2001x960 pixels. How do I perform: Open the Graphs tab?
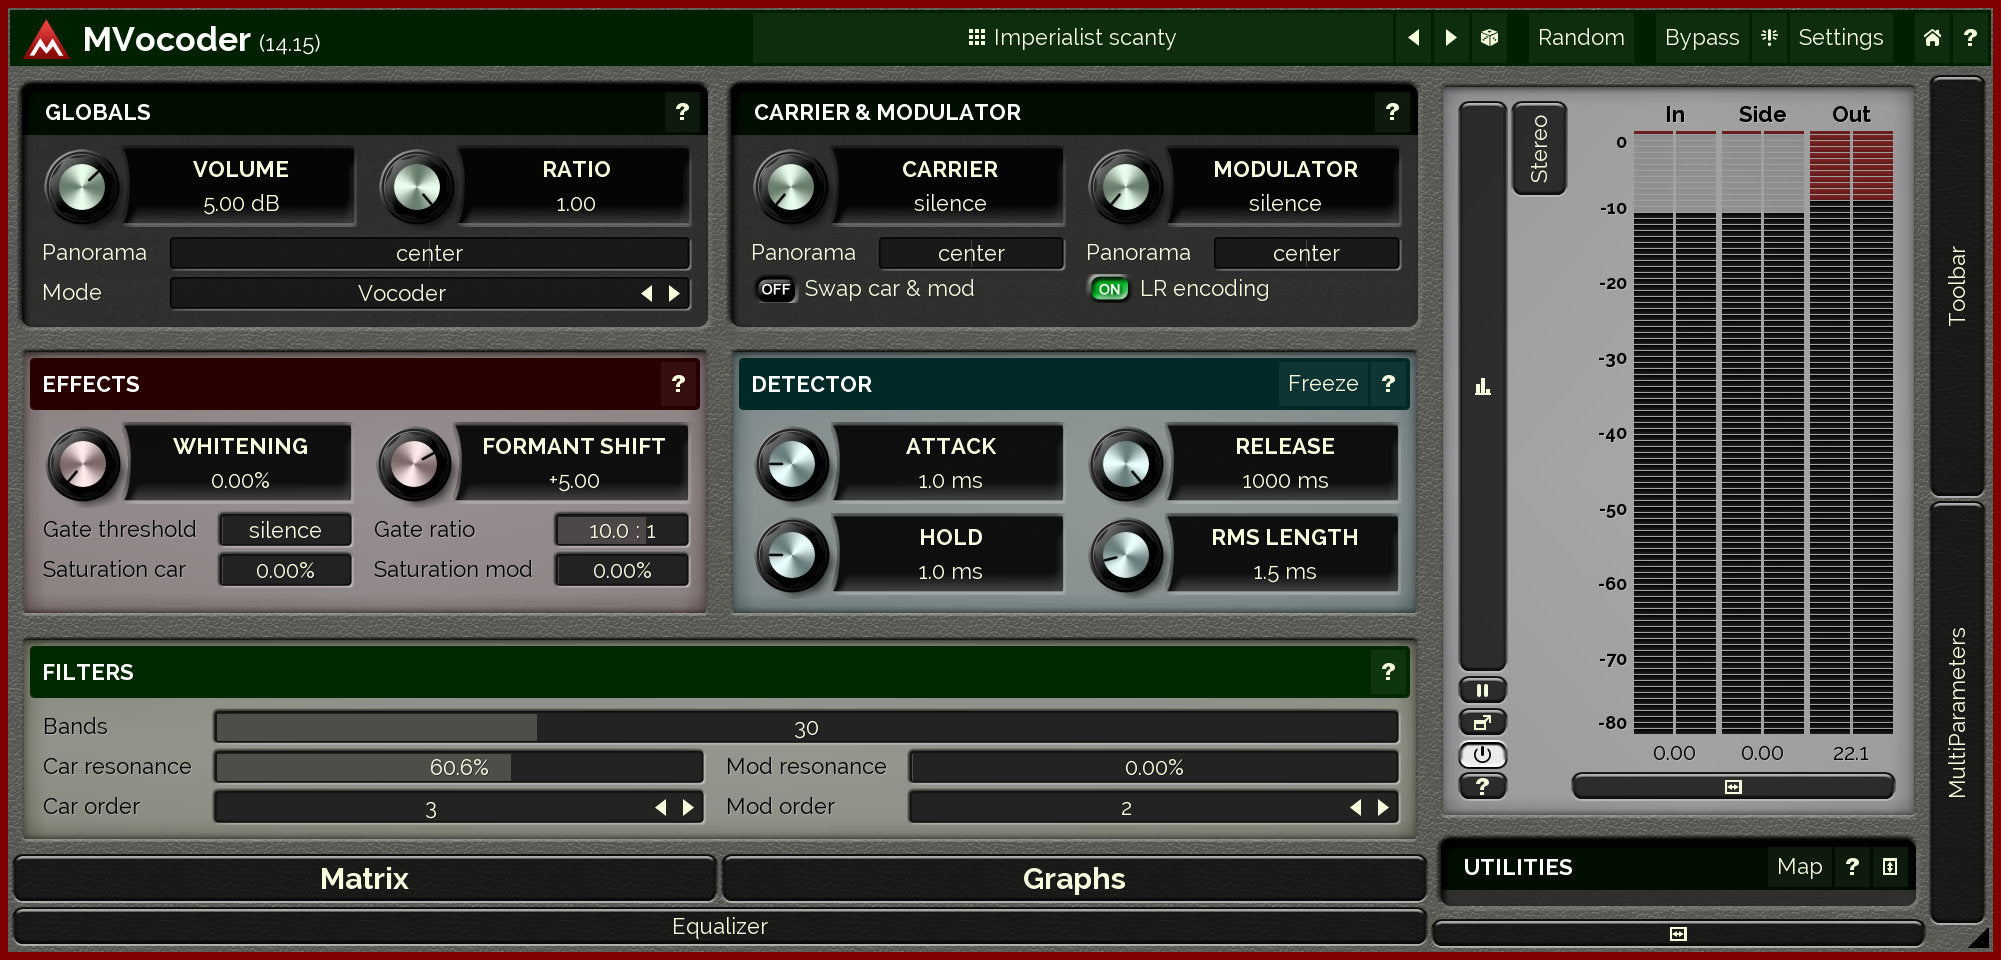1073,878
